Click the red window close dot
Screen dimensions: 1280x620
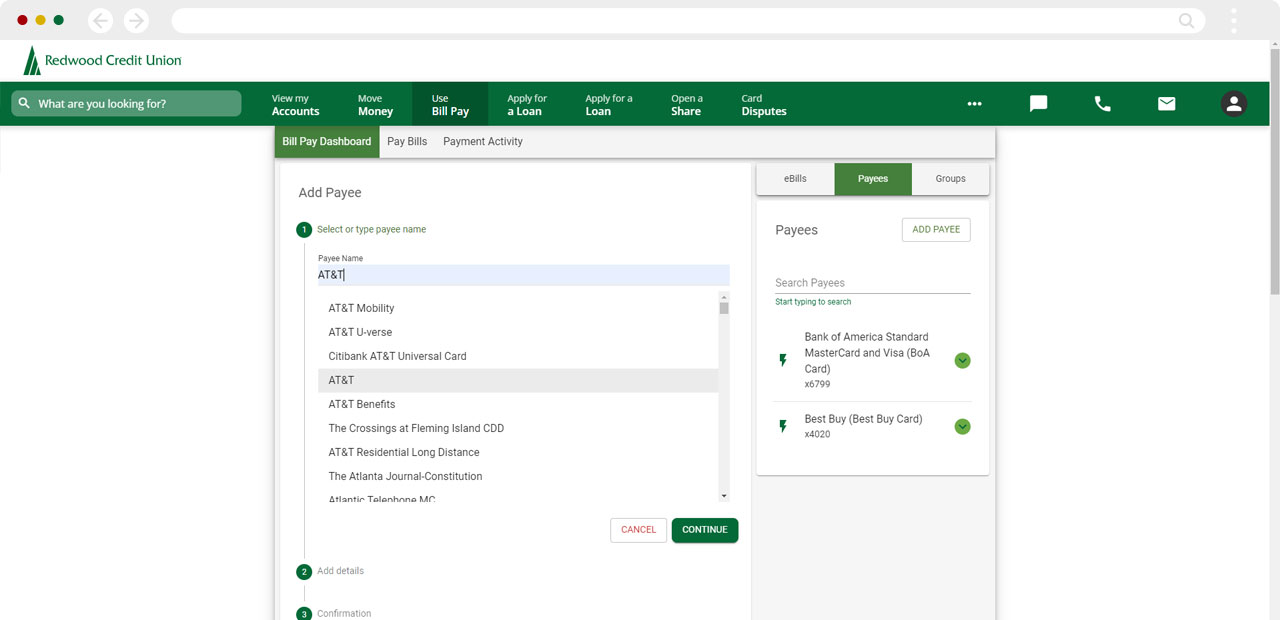[x=23, y=20]
